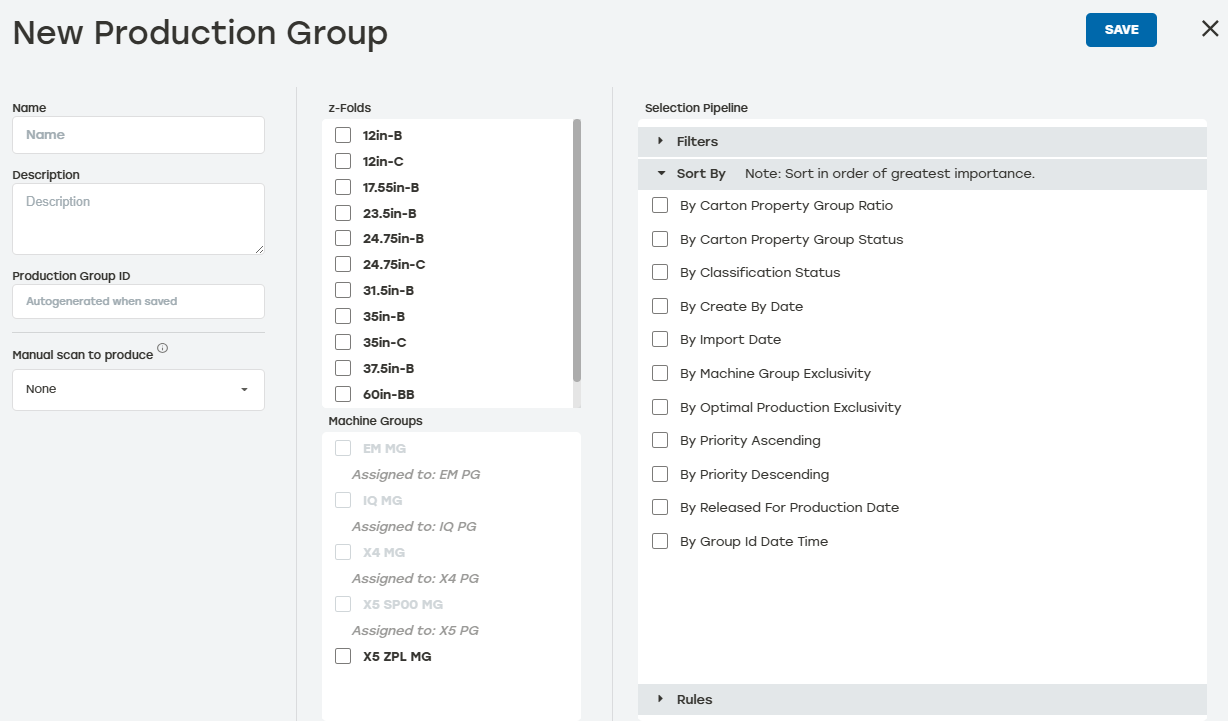Click the 'Assigned to: EM PG' text

416,474
